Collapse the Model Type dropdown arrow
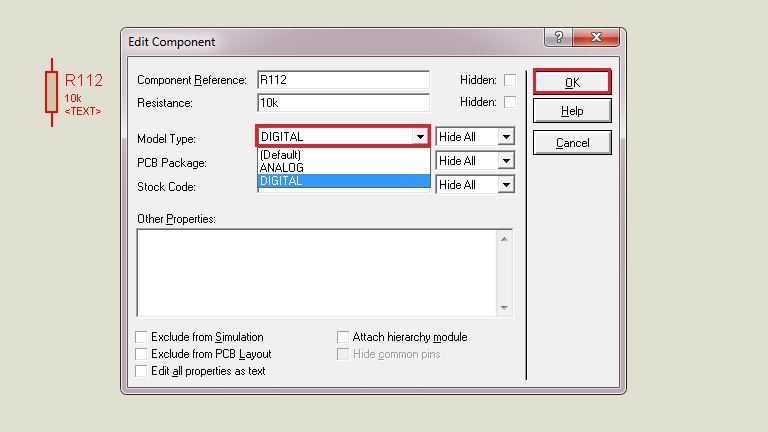The width and height of the screenshot is (768, 432). coord(420,137)
